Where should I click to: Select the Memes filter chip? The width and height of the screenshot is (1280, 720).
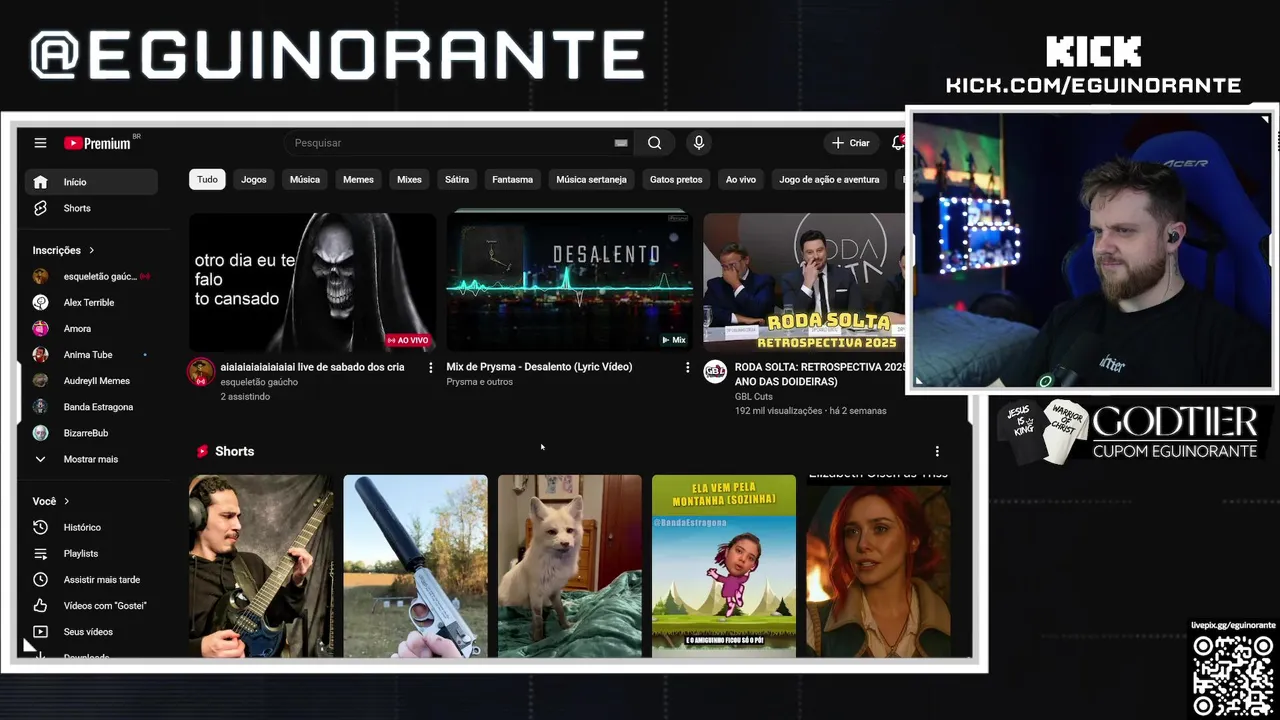coord(358,180)
